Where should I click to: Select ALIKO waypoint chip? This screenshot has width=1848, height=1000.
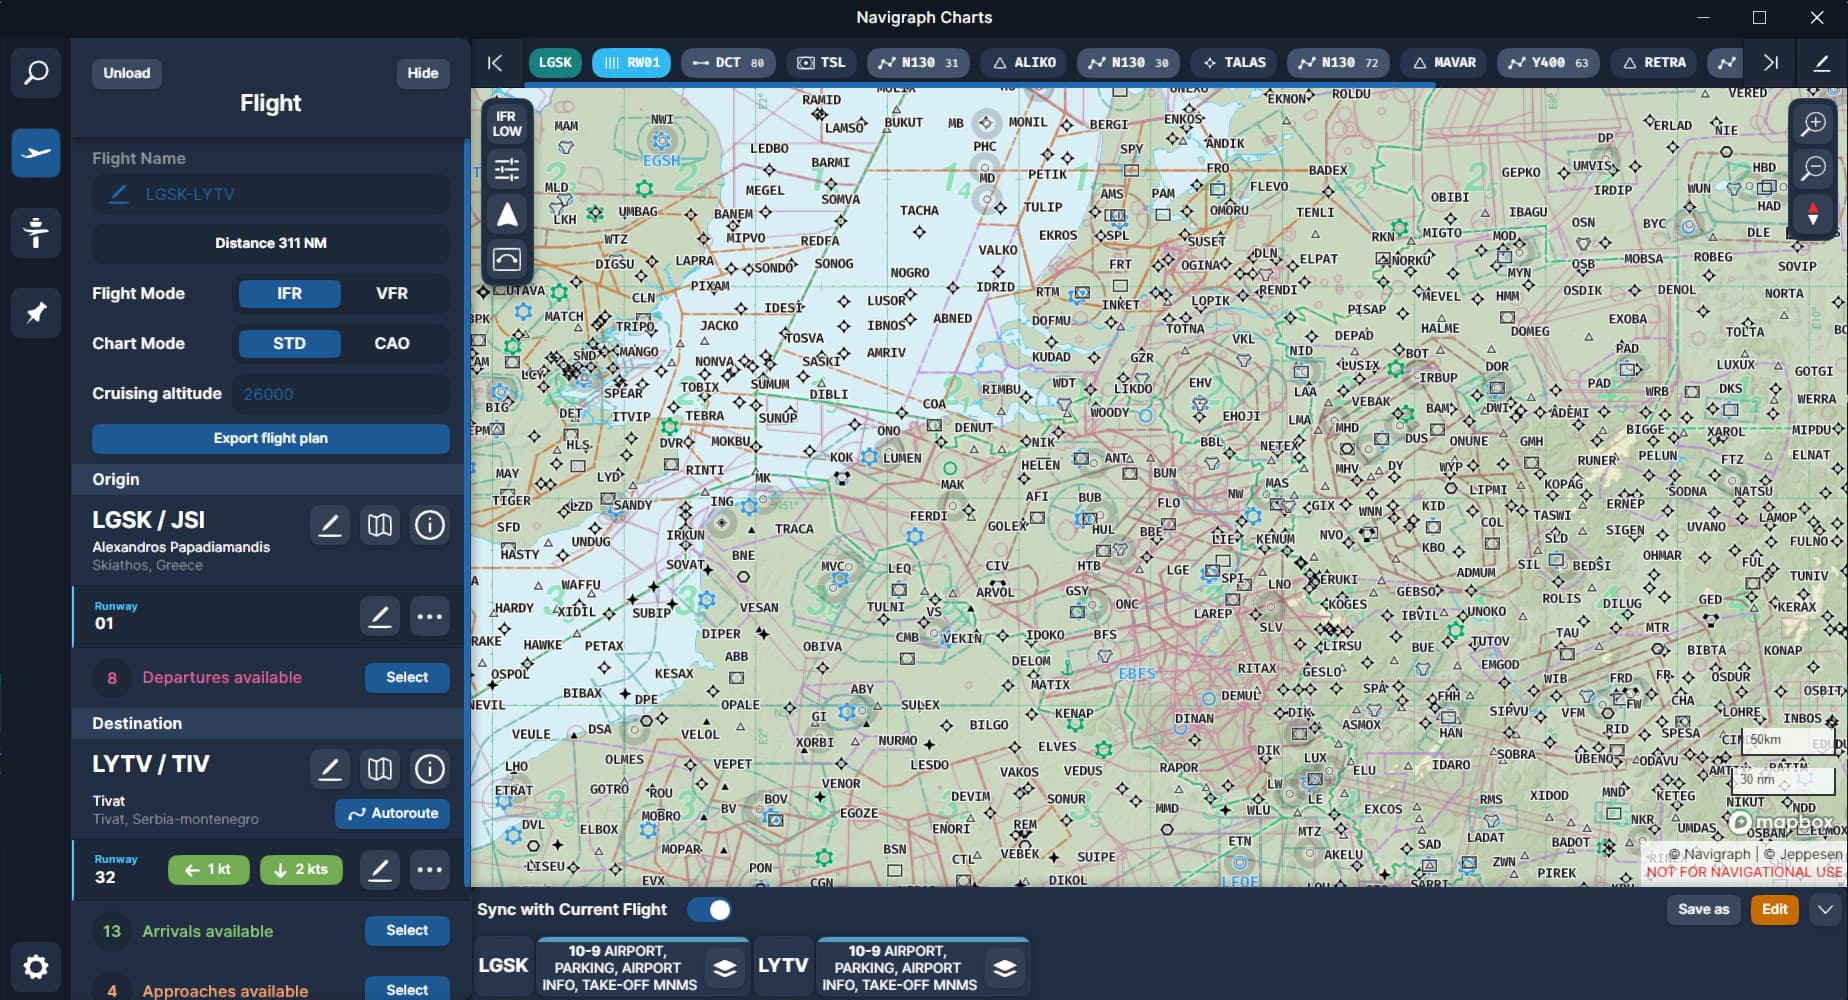[1025, 62]
